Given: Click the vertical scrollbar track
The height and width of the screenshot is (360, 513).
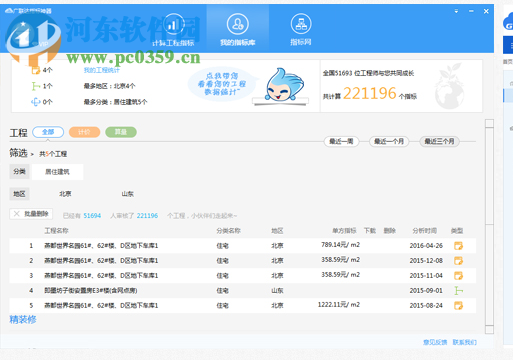Looking at the screenshot, I should [489, 227].
